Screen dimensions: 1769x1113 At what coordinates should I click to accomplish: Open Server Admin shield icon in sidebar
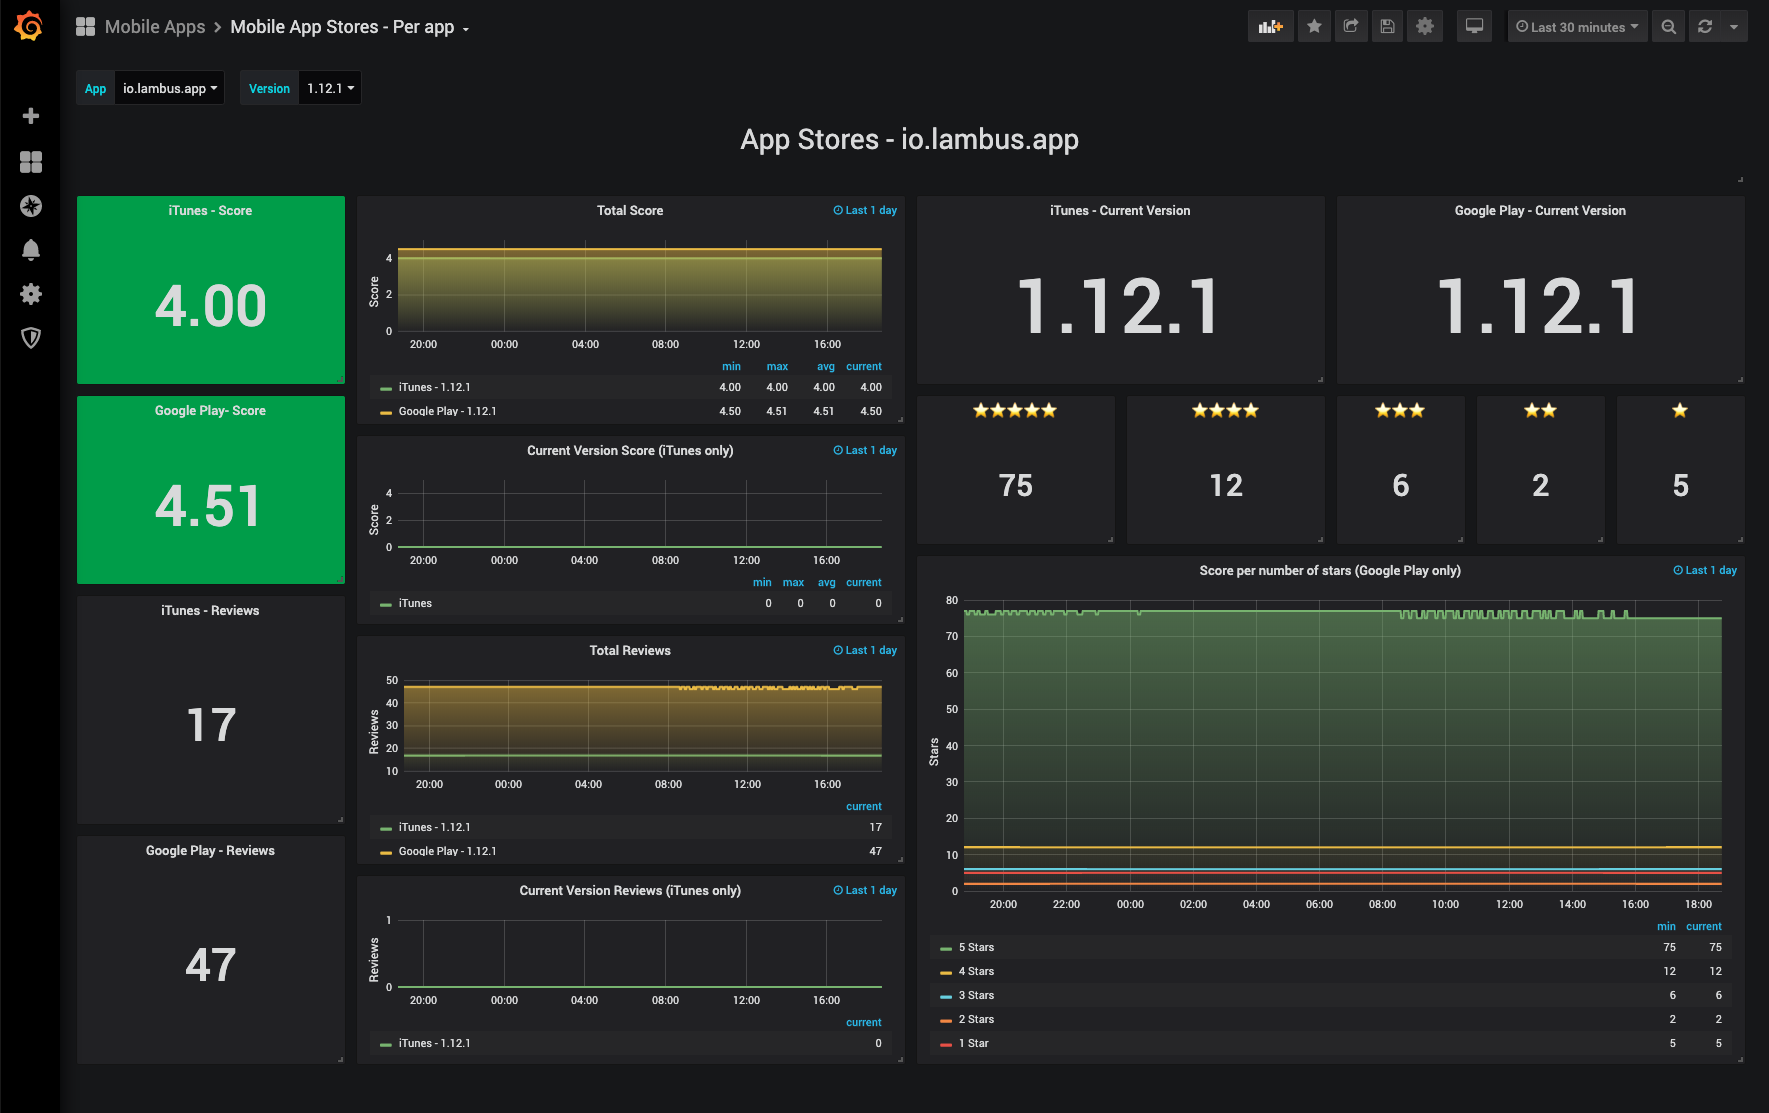31,338
